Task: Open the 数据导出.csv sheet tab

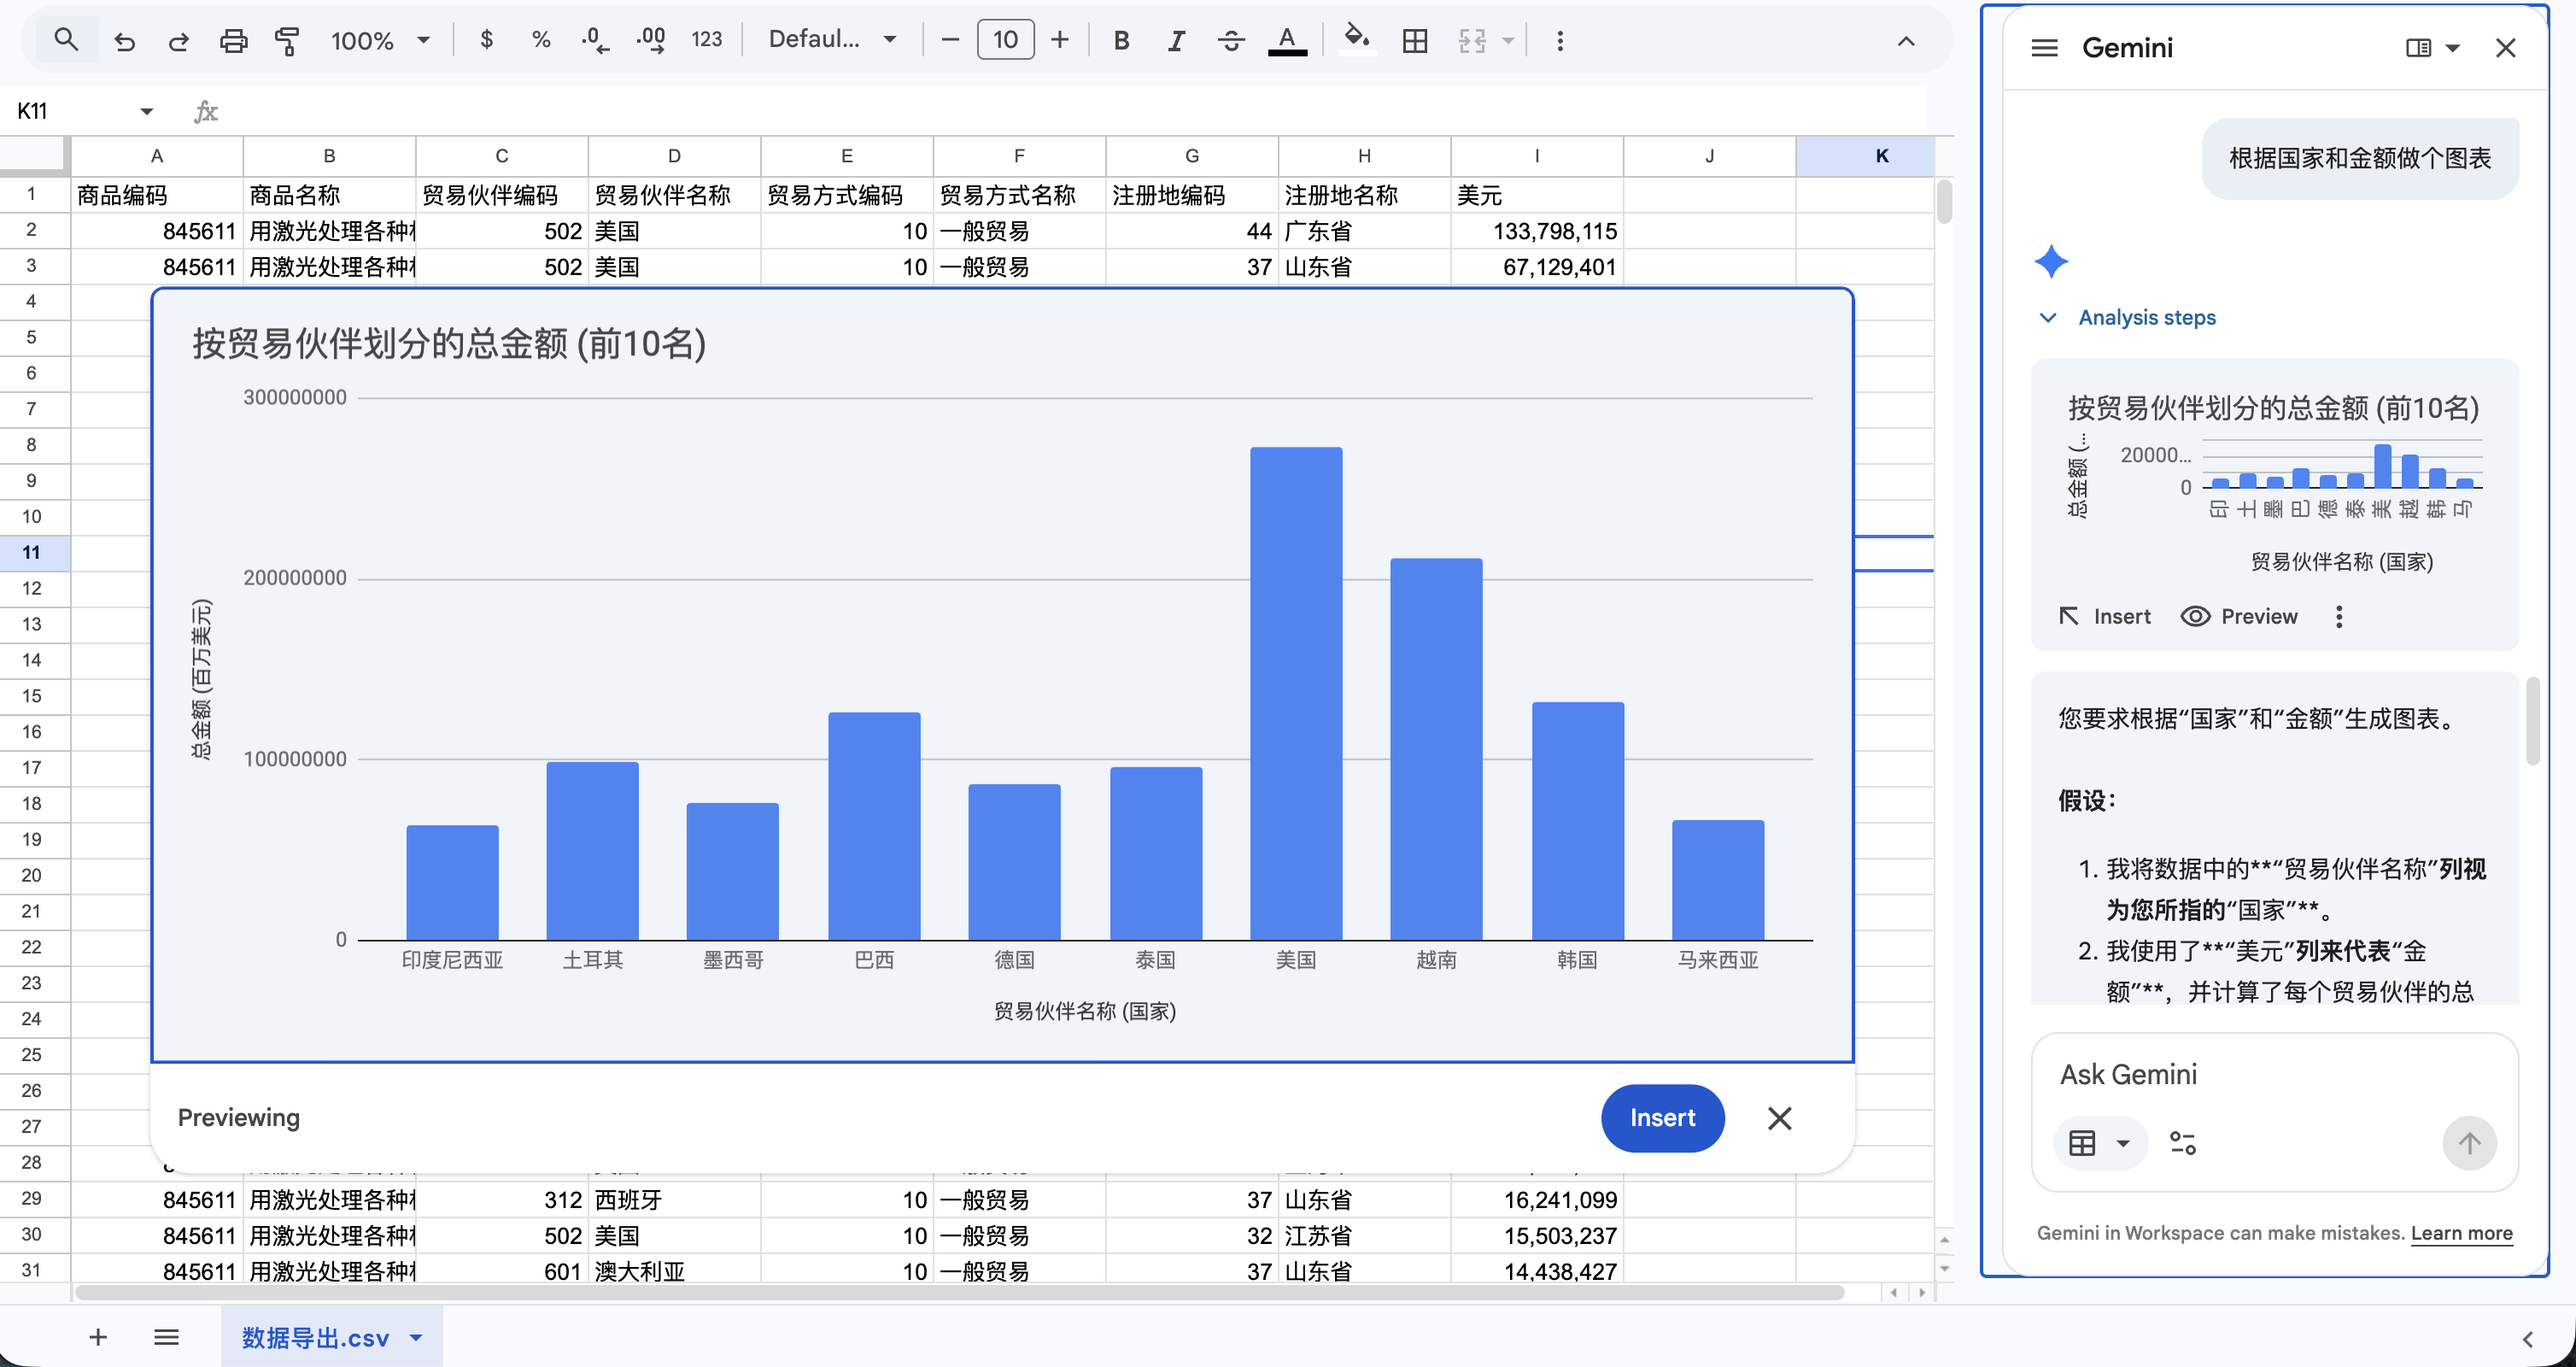Action: pyautogui.click(x=315, y=1337)
